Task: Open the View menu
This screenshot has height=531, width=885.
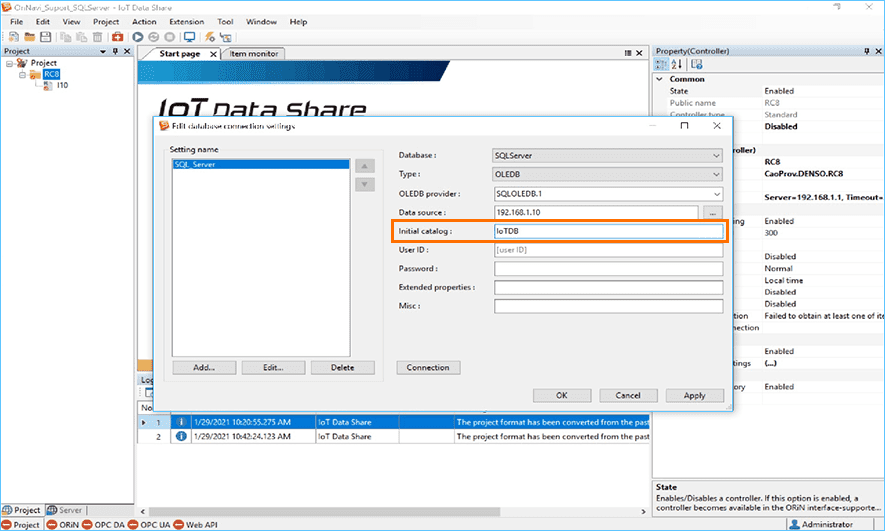Action: [x=71, y=21]
